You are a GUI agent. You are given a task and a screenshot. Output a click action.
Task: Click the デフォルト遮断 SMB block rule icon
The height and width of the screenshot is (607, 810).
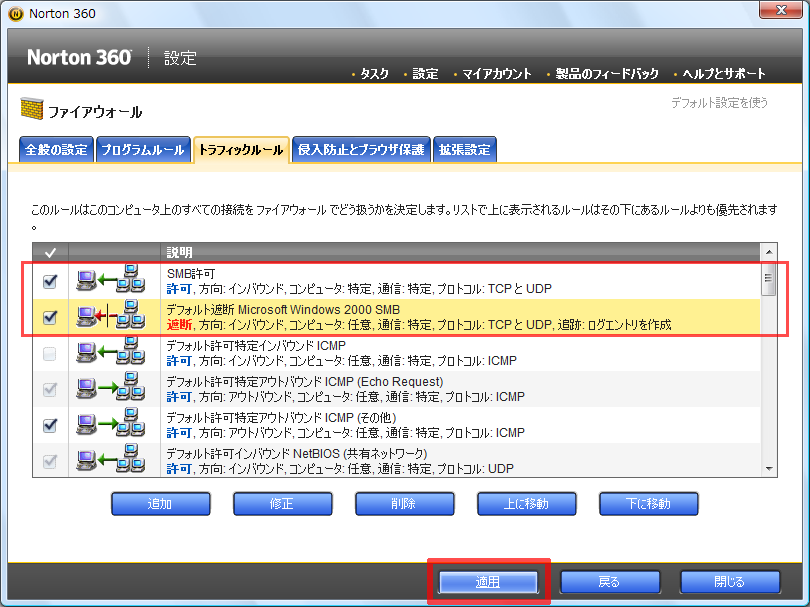pyautogui.click(x=109, y=317)
